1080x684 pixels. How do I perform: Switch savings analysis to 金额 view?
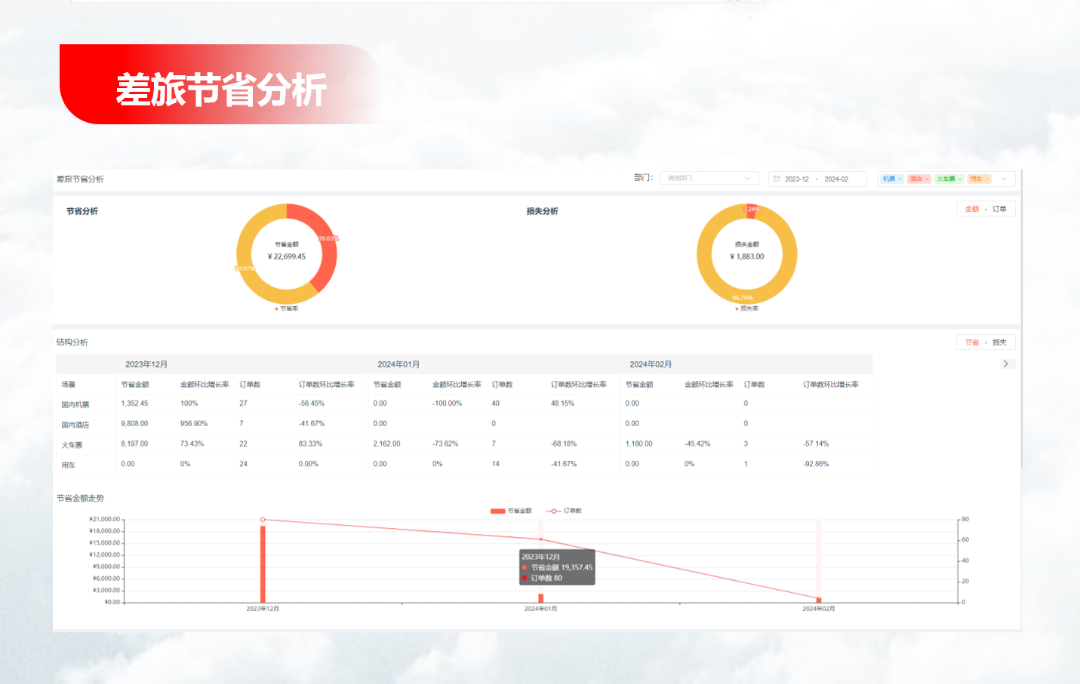click(972, 209)
